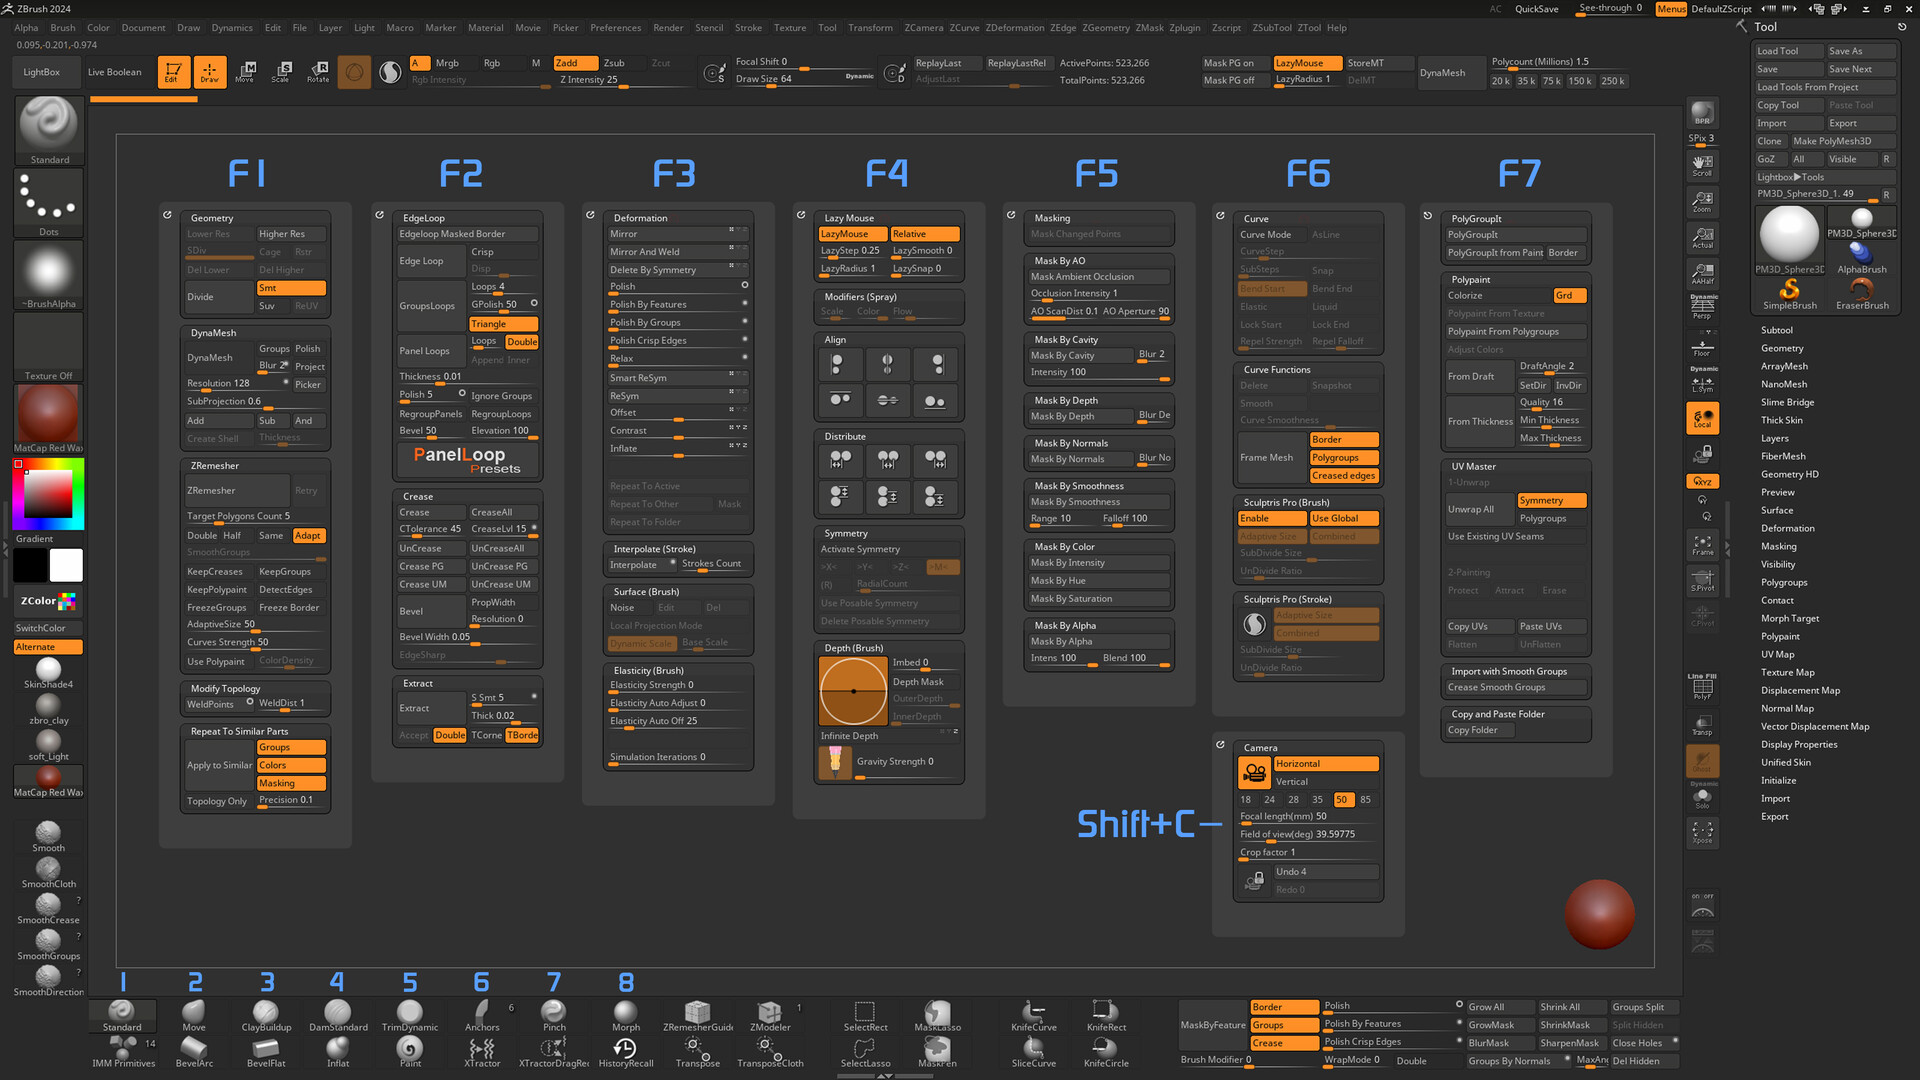The image size is (1920, 1080).
Task: Activate the Rotate transform tool
Action: 318,71
